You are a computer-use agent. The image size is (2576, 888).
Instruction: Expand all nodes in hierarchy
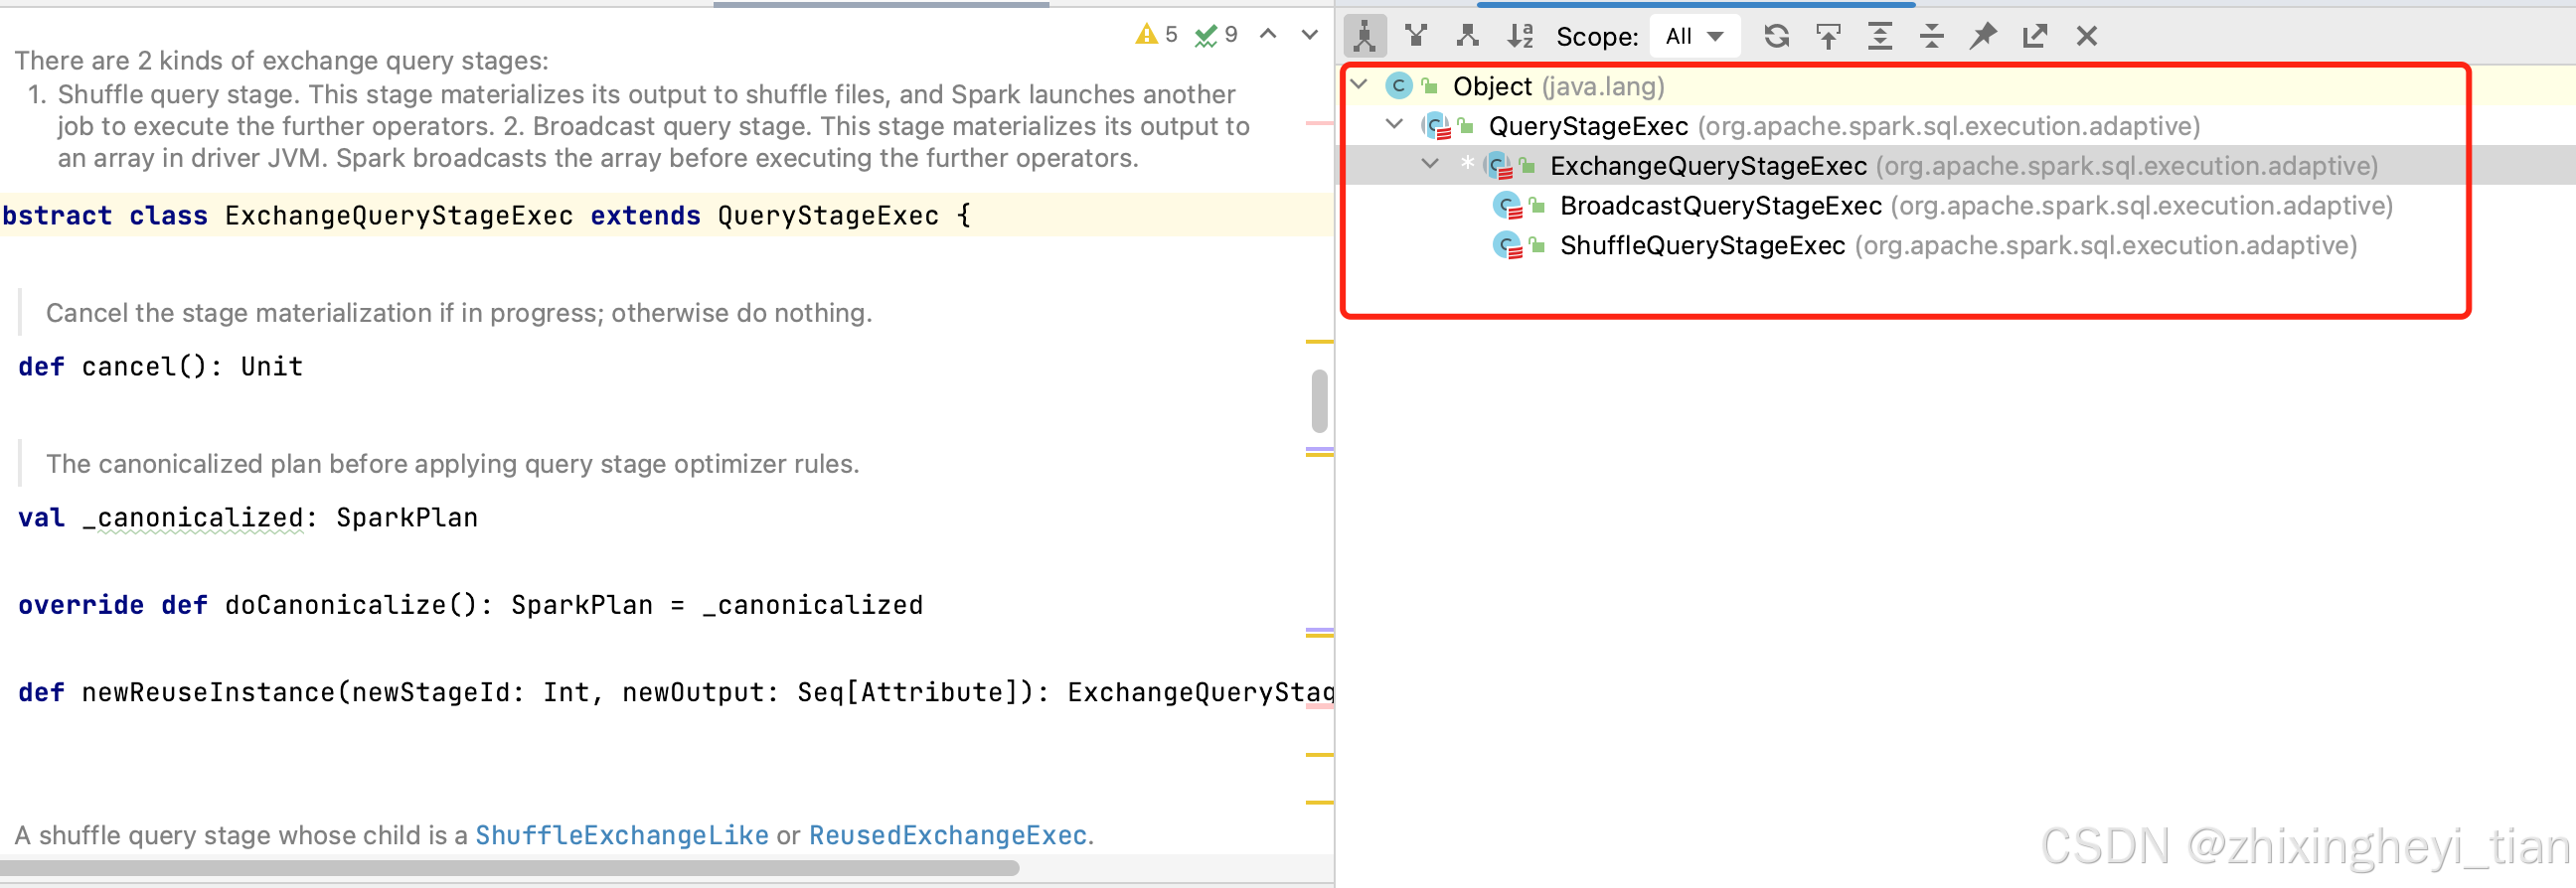click(x=1880, y=36)
